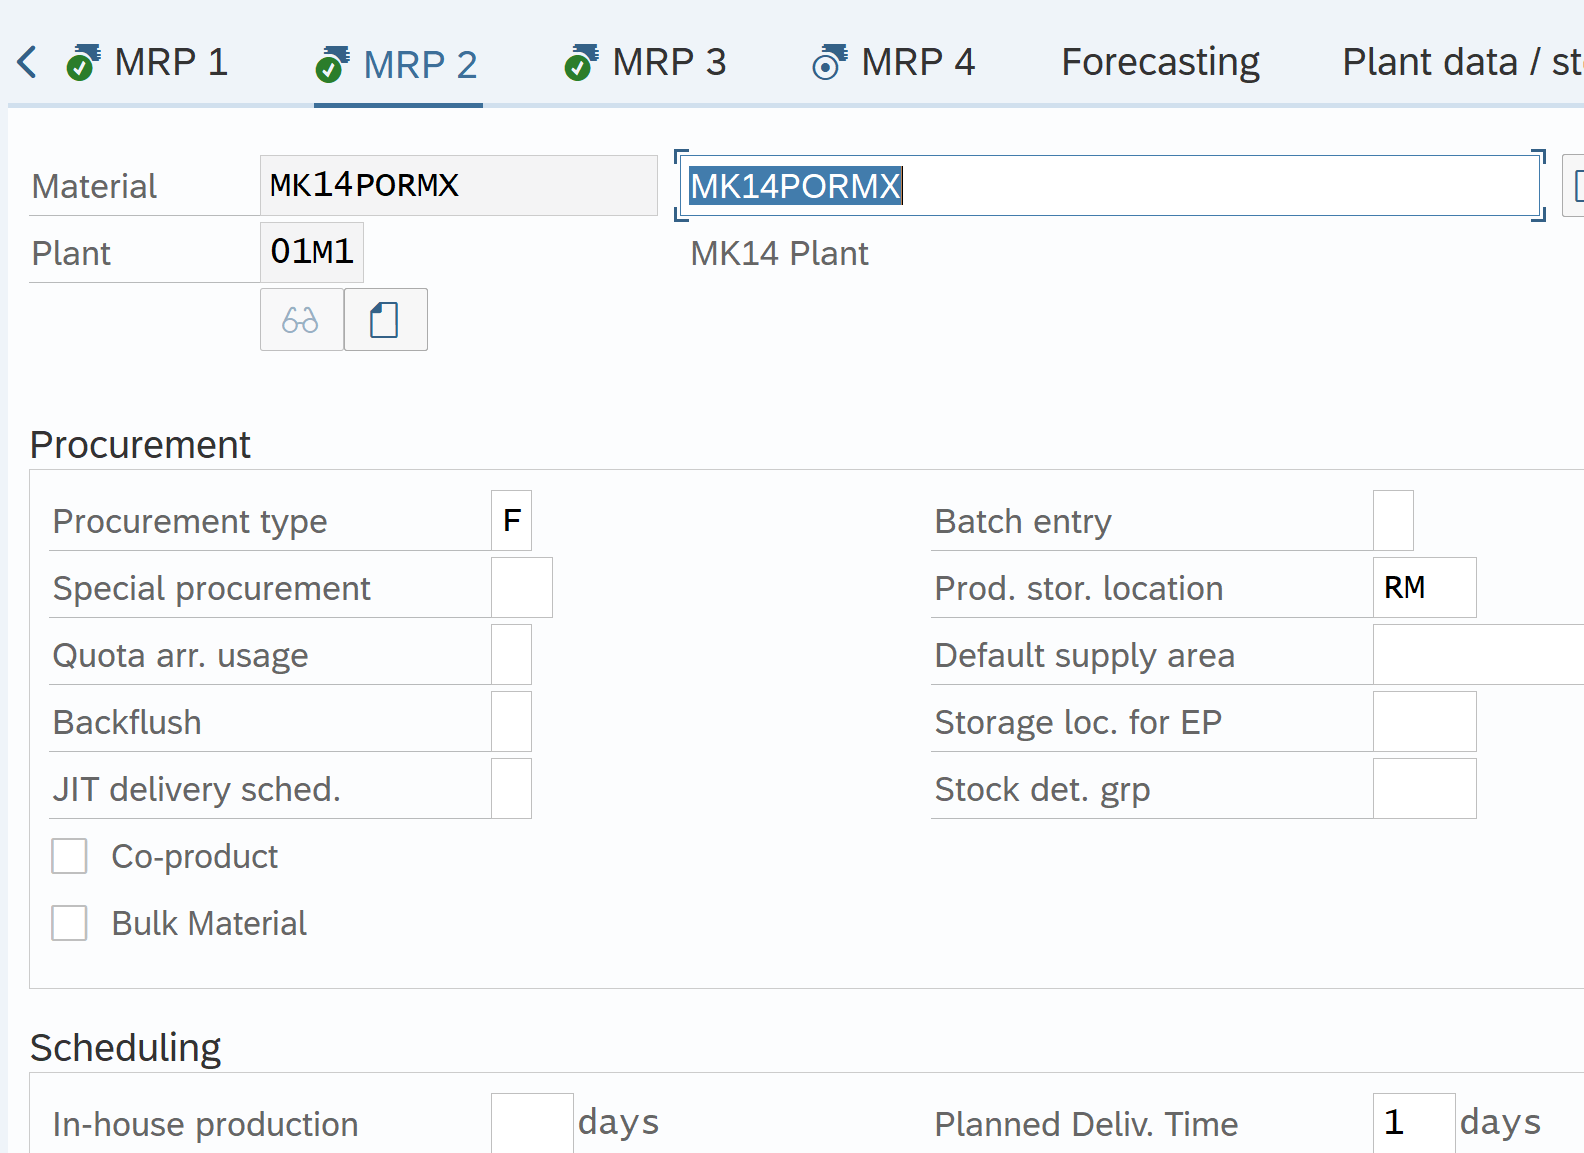Click the MRP 3 tab status icon
Screen dimensions: 1584x1153
[x=580, y=63]
